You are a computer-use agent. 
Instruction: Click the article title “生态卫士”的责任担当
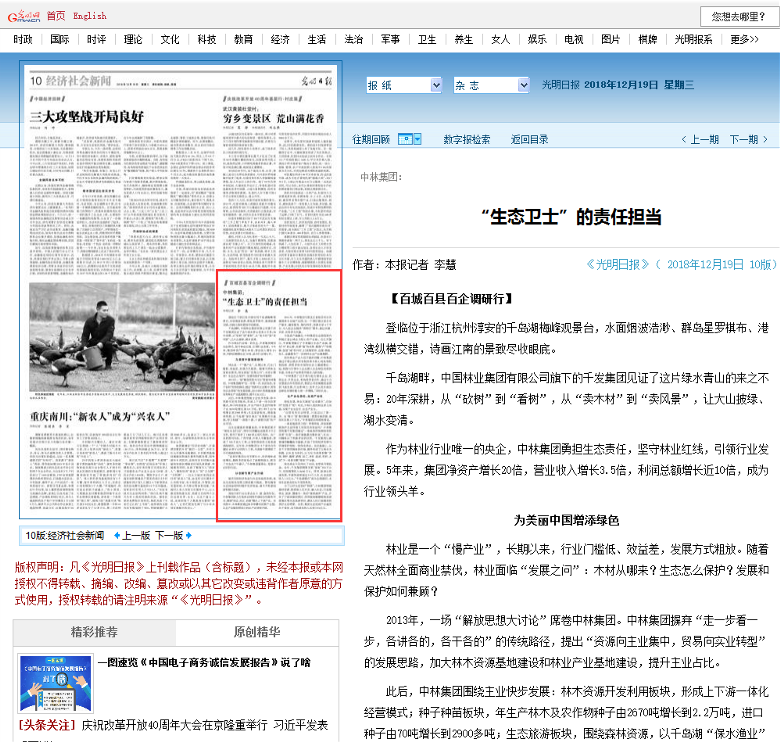(x=571, y=217)
